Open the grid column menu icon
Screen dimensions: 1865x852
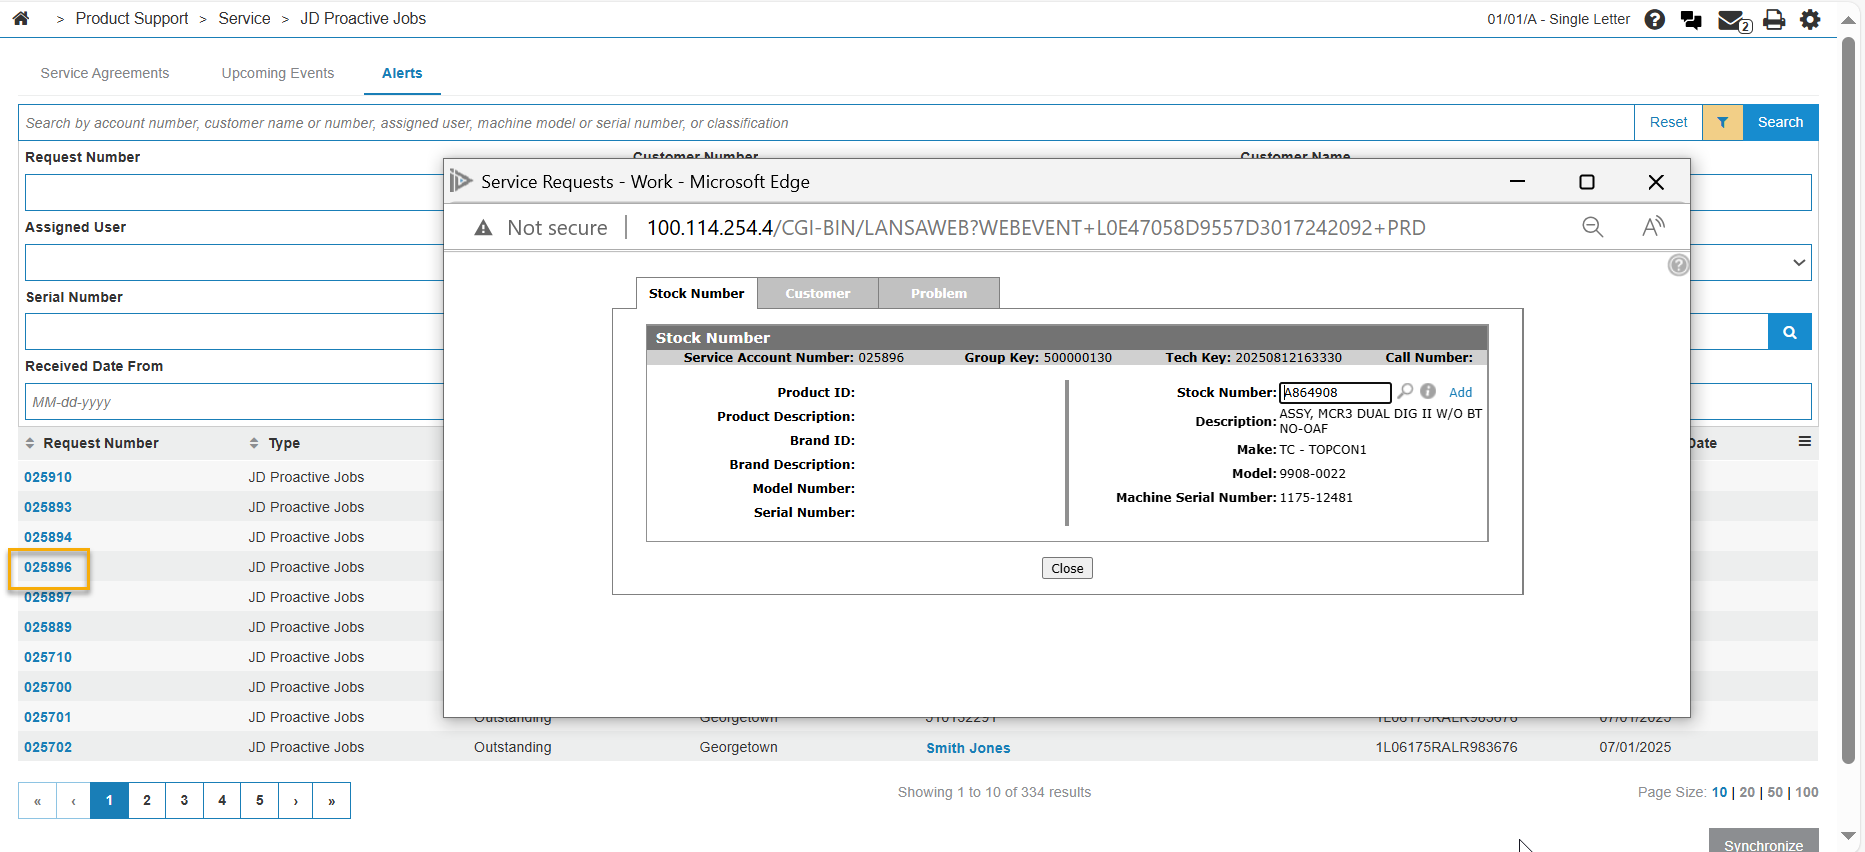click(x=1804, y=442)
